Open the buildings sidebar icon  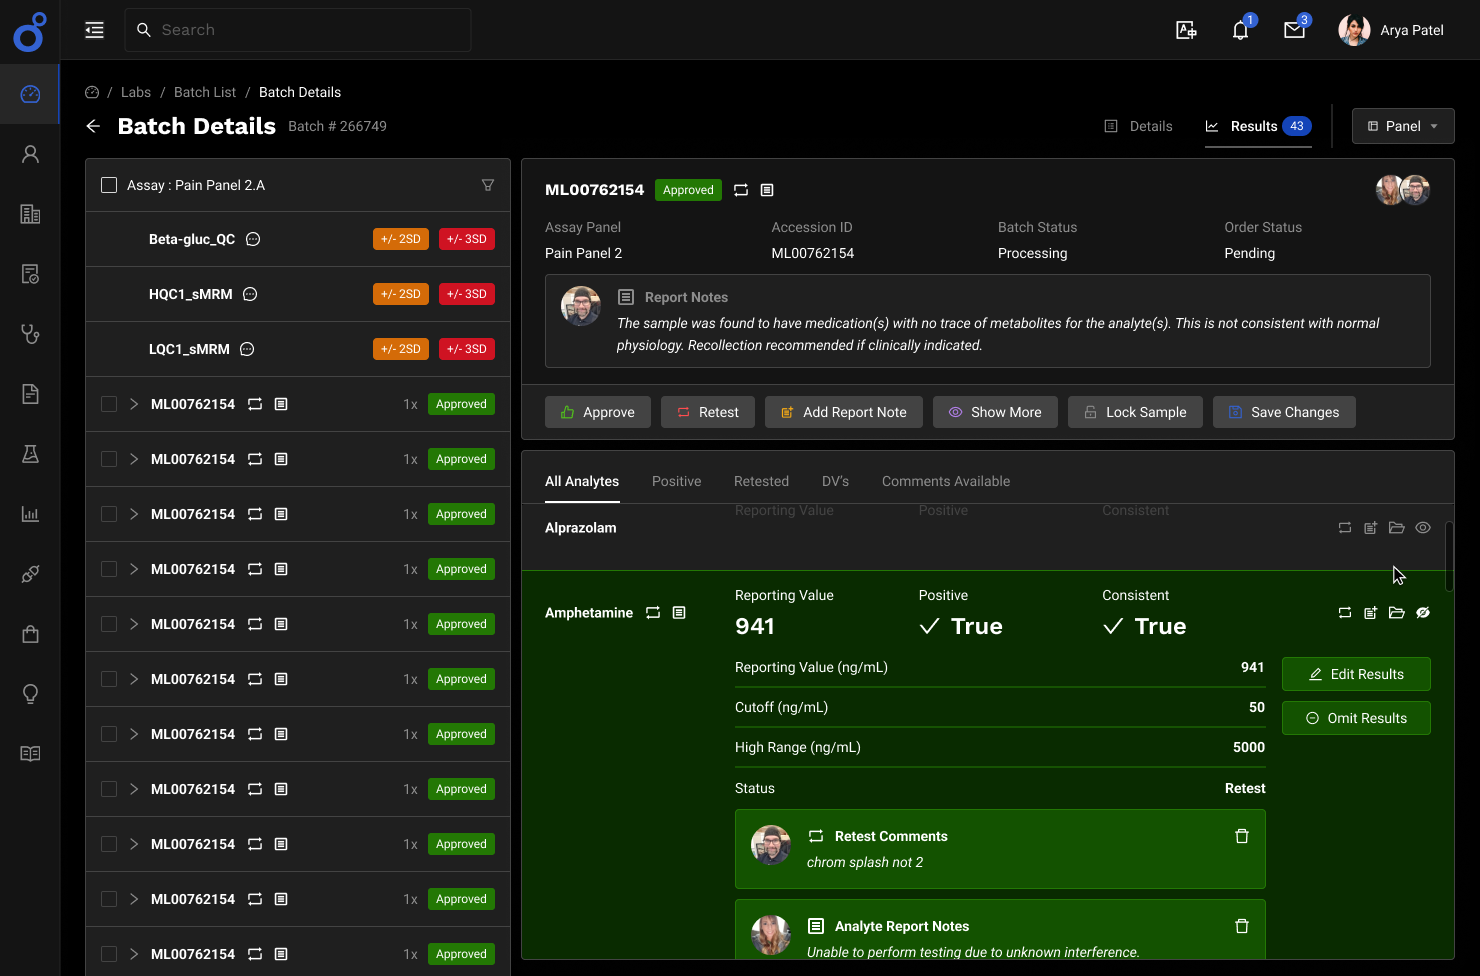click(x=30, y=214)
